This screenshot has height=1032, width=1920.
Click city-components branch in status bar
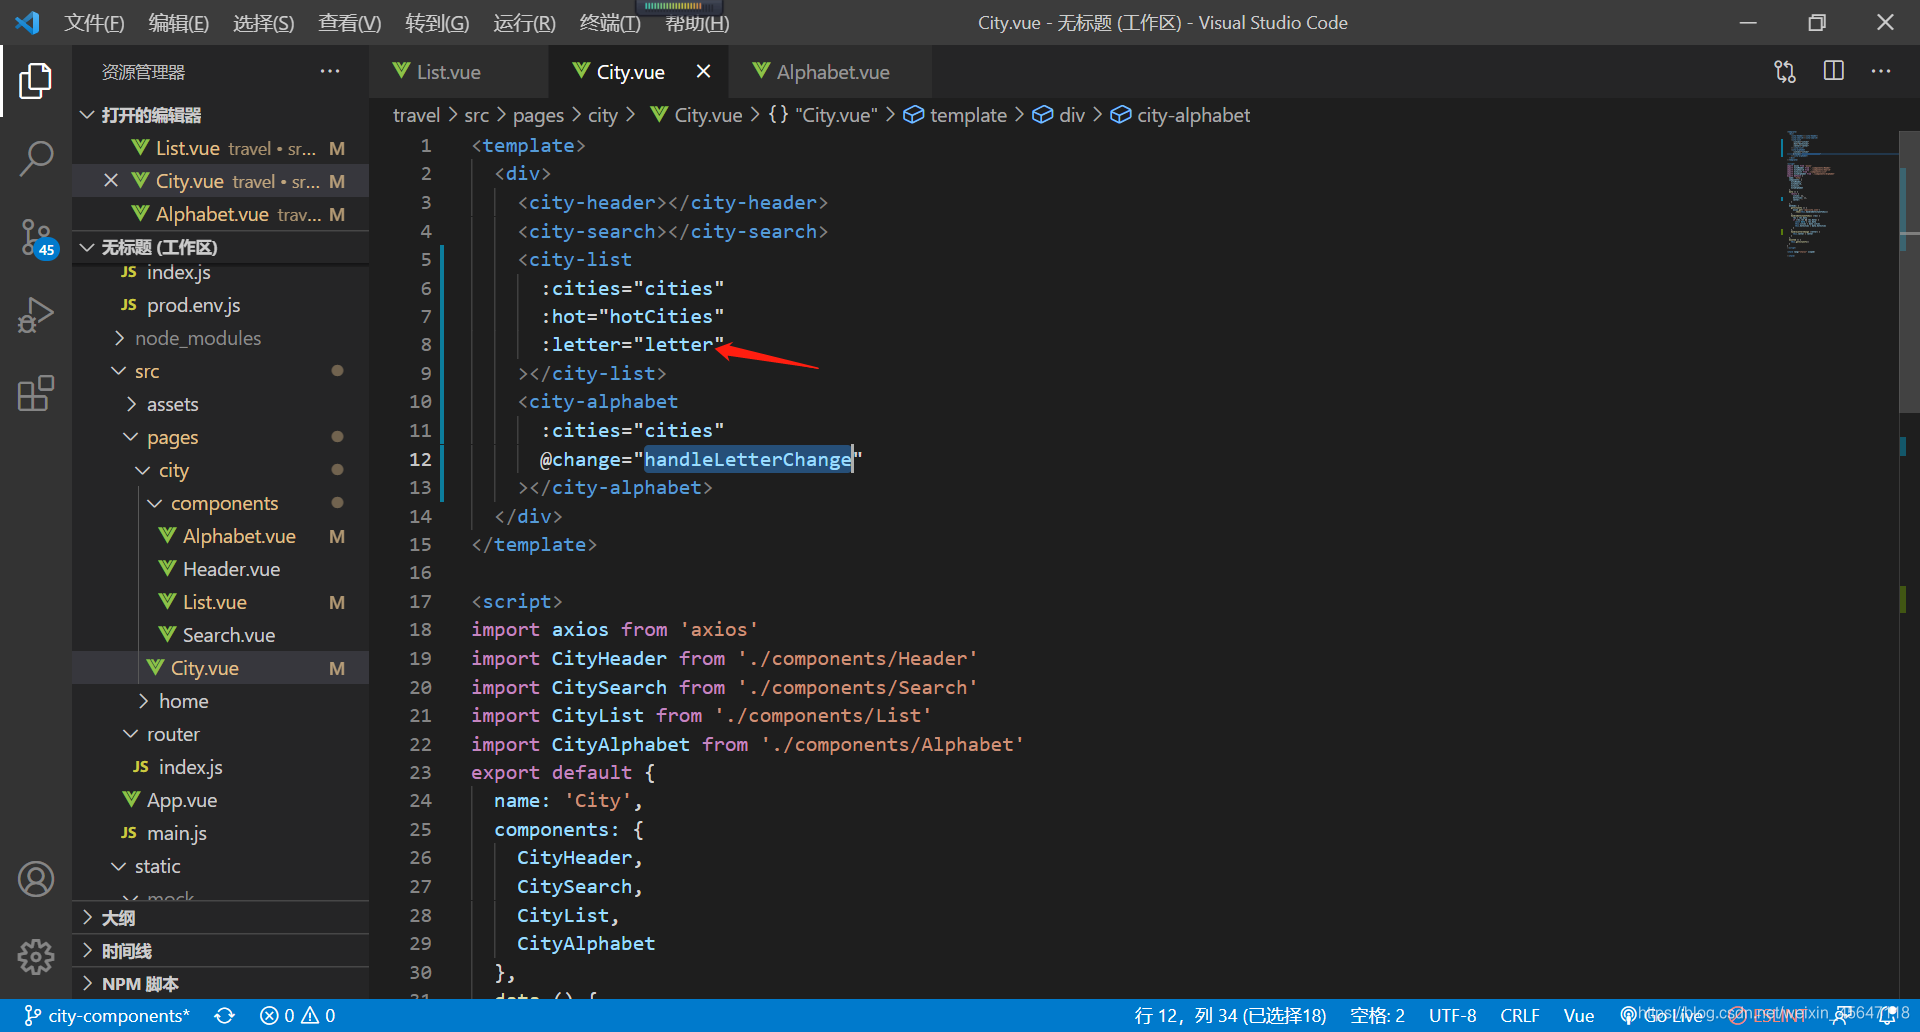coord(107,1015)
